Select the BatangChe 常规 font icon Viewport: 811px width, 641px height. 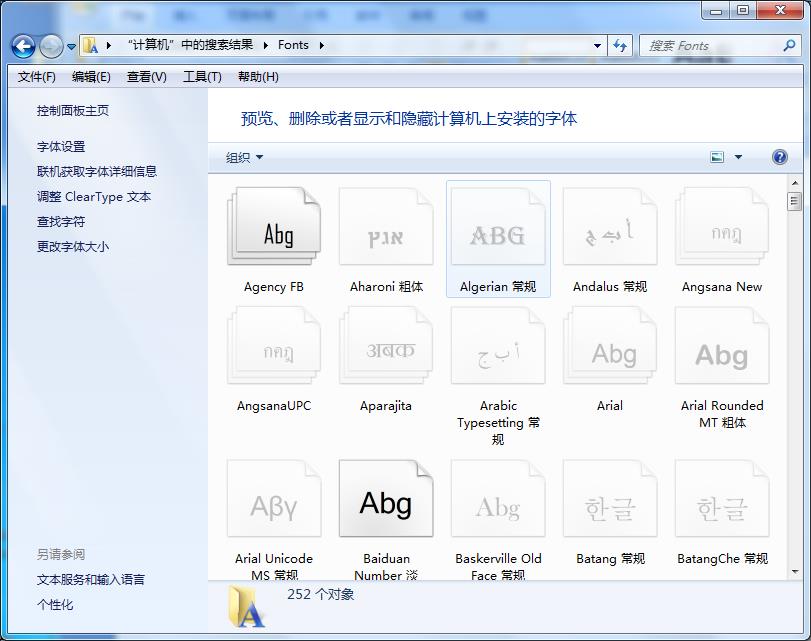coord(722,499)
